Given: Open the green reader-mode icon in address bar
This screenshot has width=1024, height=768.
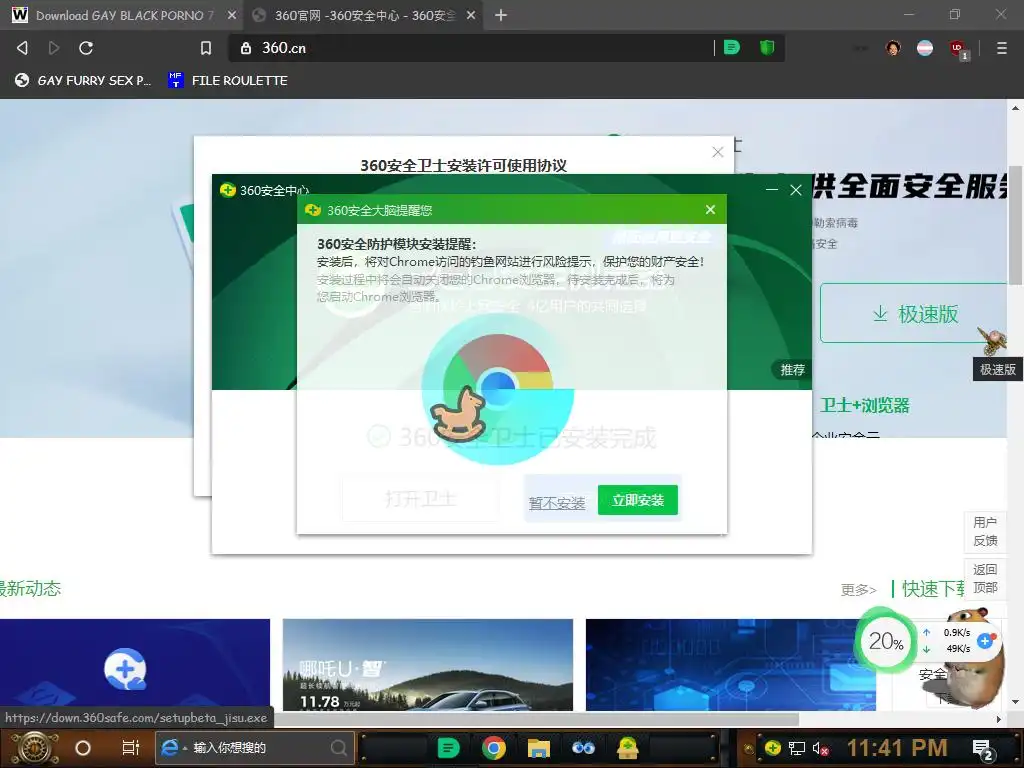Looking at the screenshot, I should tap(732, 47).
